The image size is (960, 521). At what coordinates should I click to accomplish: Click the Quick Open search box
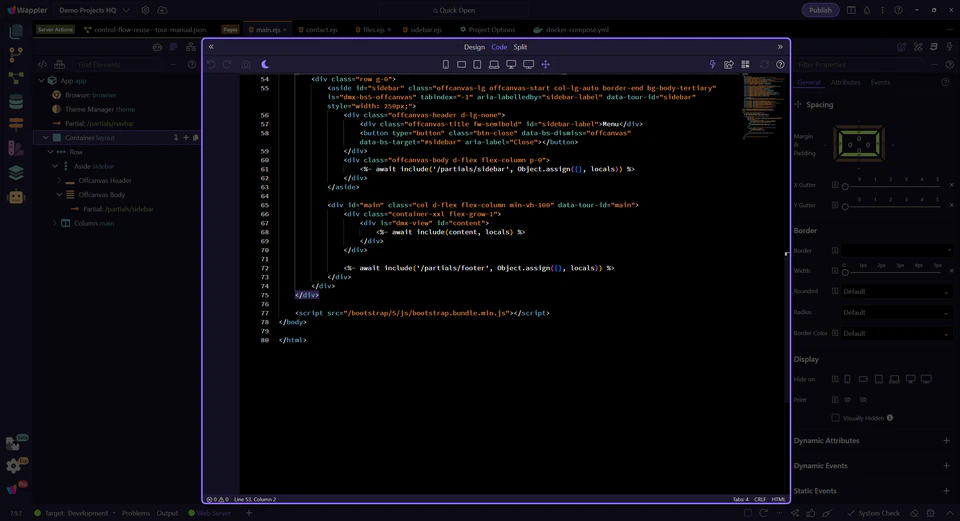point(454,10)
